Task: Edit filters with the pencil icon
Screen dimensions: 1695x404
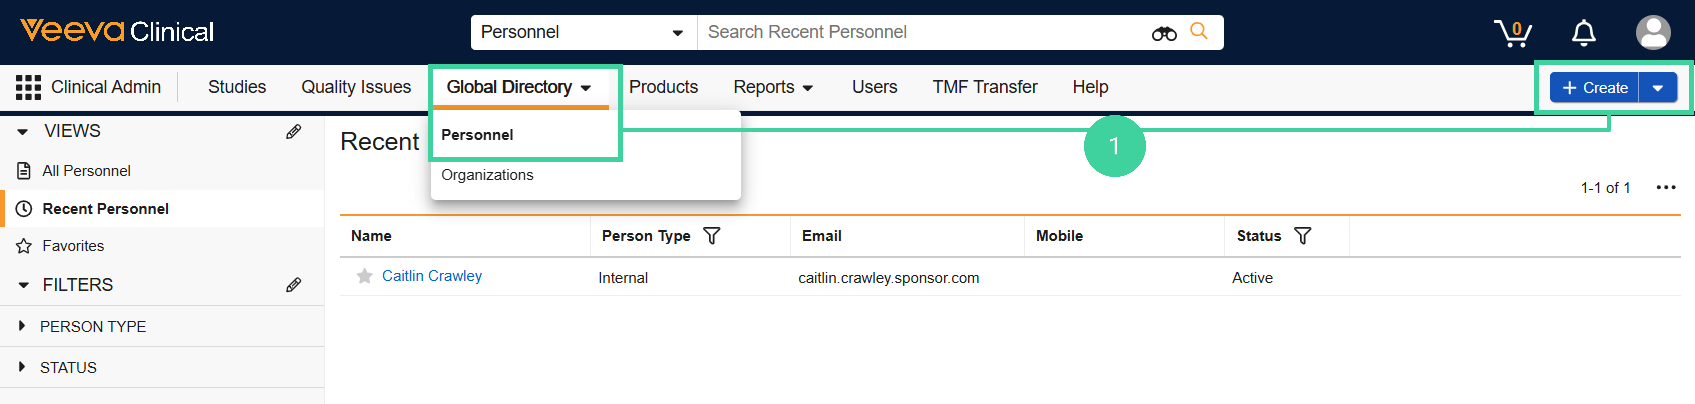Action: pos(293,285)
